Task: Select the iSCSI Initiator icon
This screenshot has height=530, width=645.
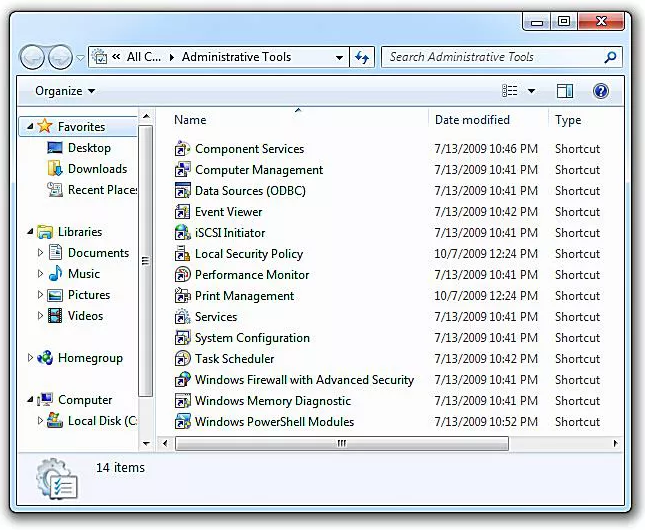Action: click(x=182, y=232)
